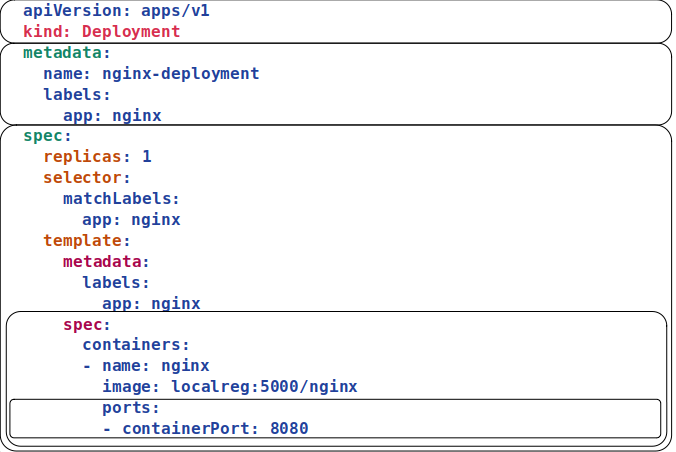Click the value 8080 of containerPort
676x452 pixels.
[x=289, y=429]
